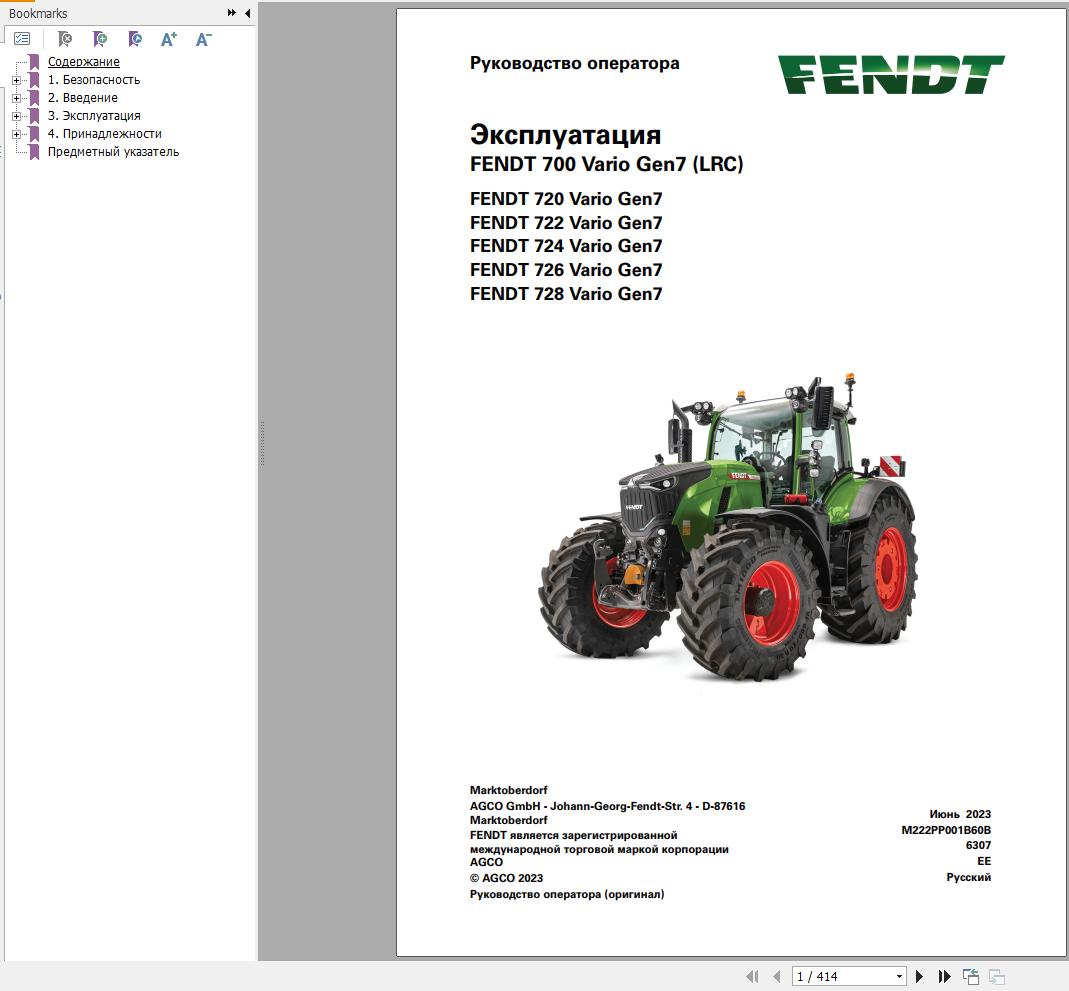
Task: Click the set bookmark destination icon
Action: 134,39
